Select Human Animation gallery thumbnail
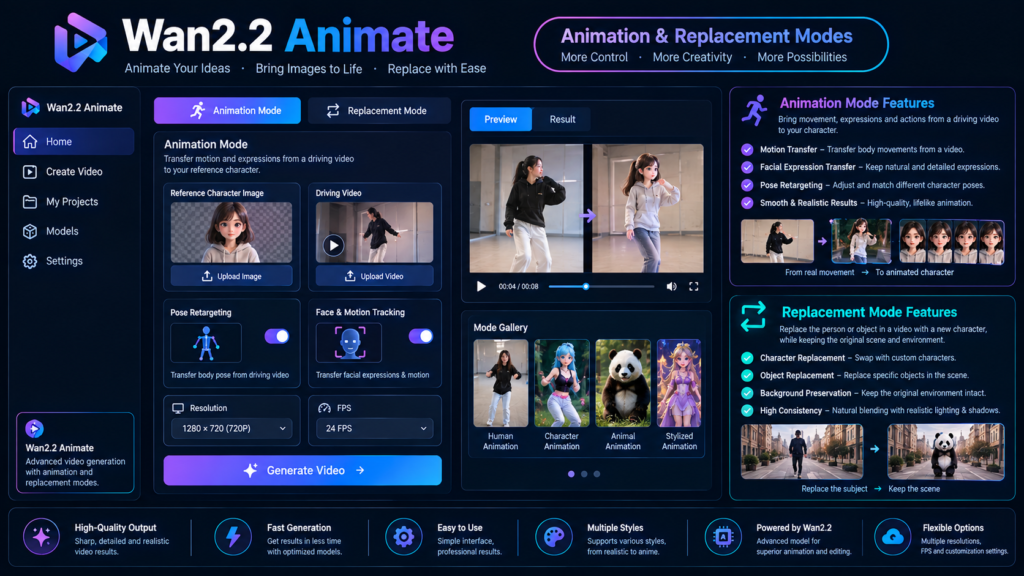 [x=501, y=383]
